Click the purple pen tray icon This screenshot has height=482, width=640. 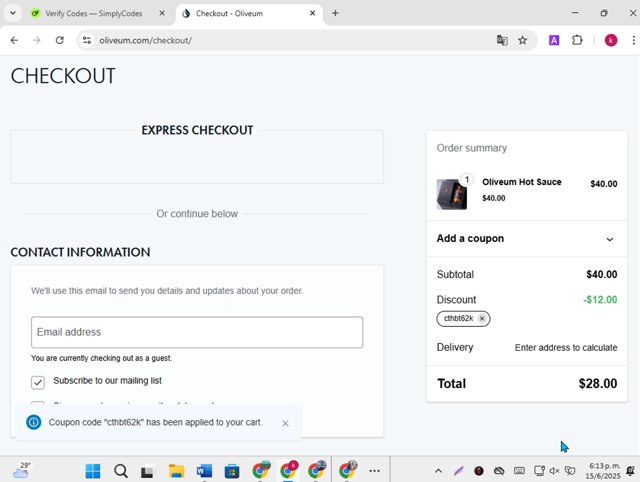pos(459,471)
